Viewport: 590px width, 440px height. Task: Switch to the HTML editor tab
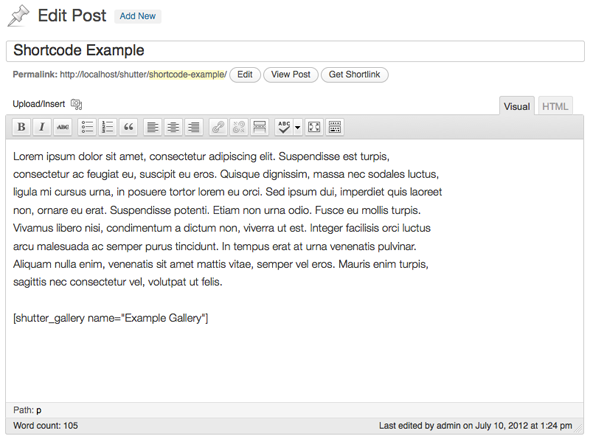(x=555, y=107)
